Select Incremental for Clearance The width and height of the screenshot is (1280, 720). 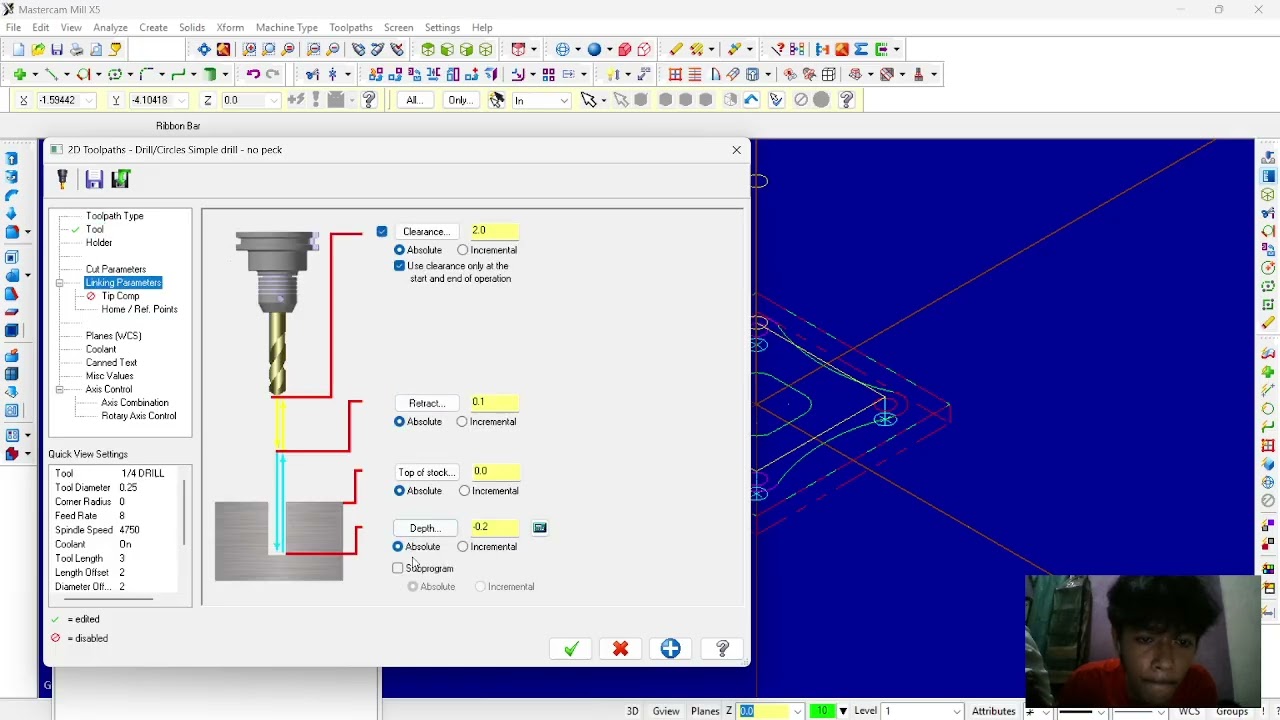pyautogui.click(x=463, y=250)
